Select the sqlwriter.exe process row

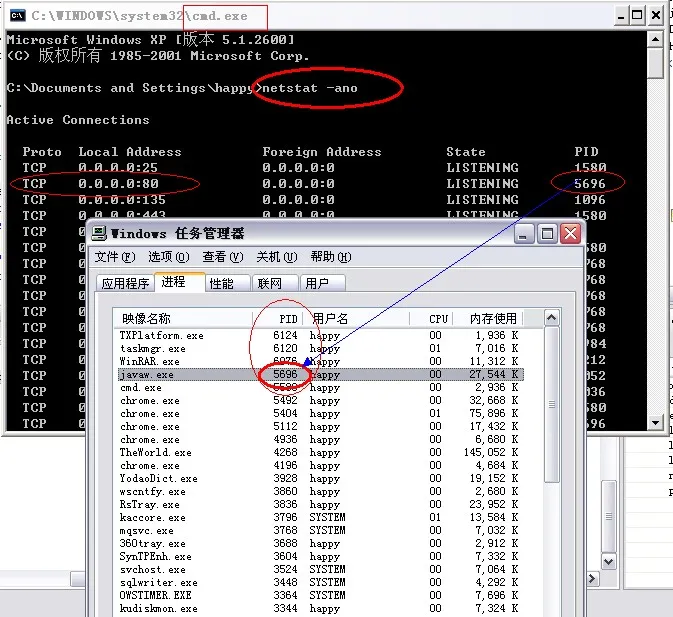[321, 583]
